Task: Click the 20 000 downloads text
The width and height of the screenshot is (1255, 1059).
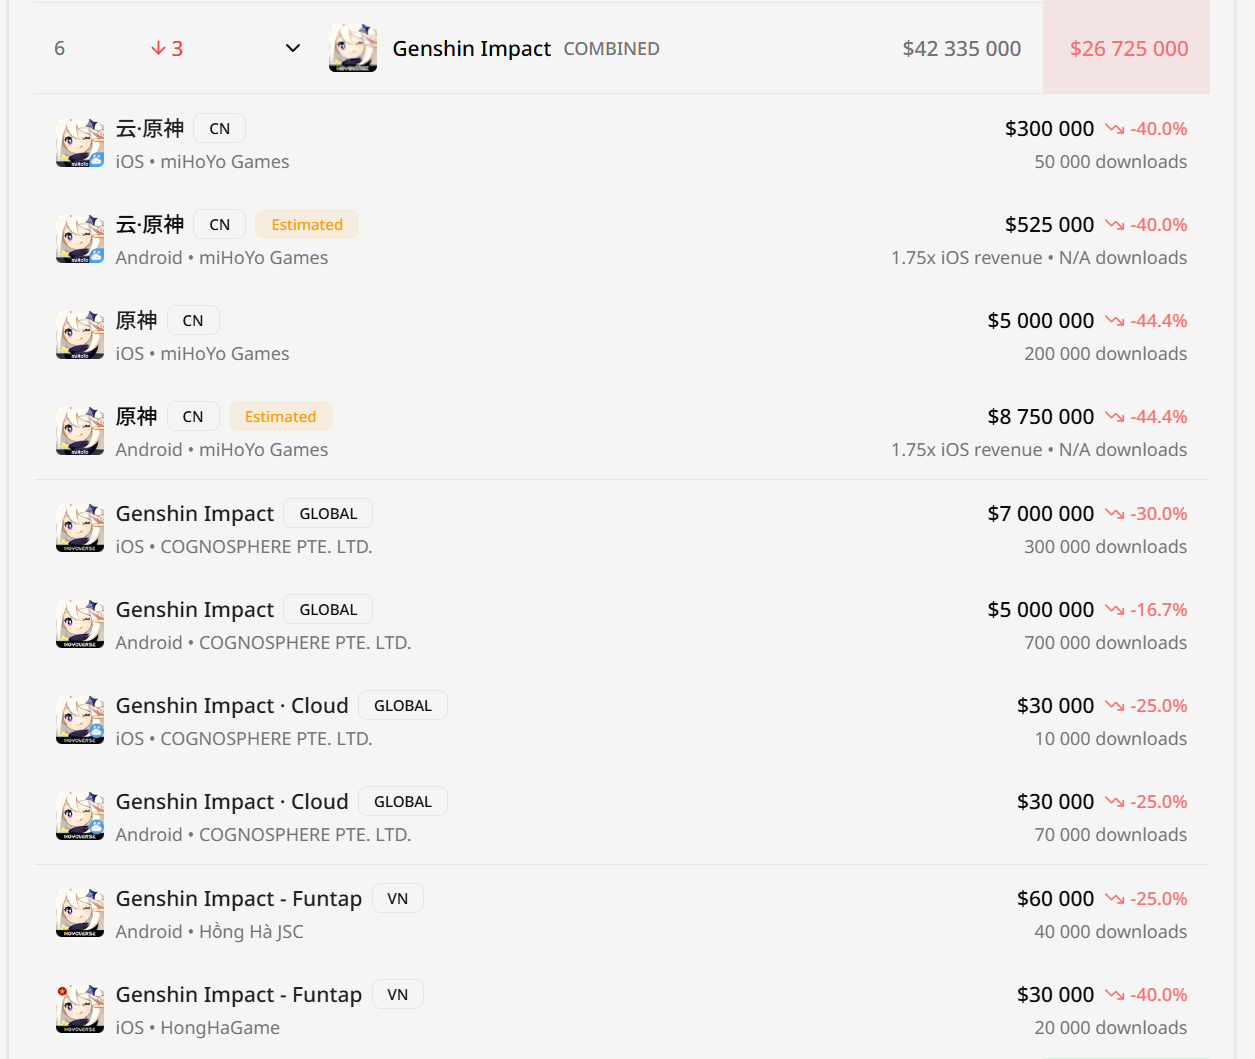Action: click(x=1111, y=1027)
